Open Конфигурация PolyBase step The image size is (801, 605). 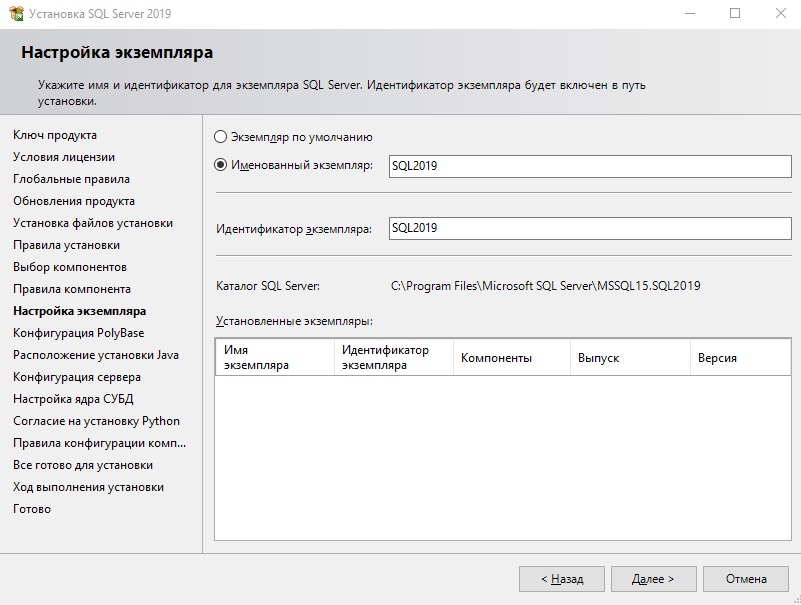coord(79,333)
